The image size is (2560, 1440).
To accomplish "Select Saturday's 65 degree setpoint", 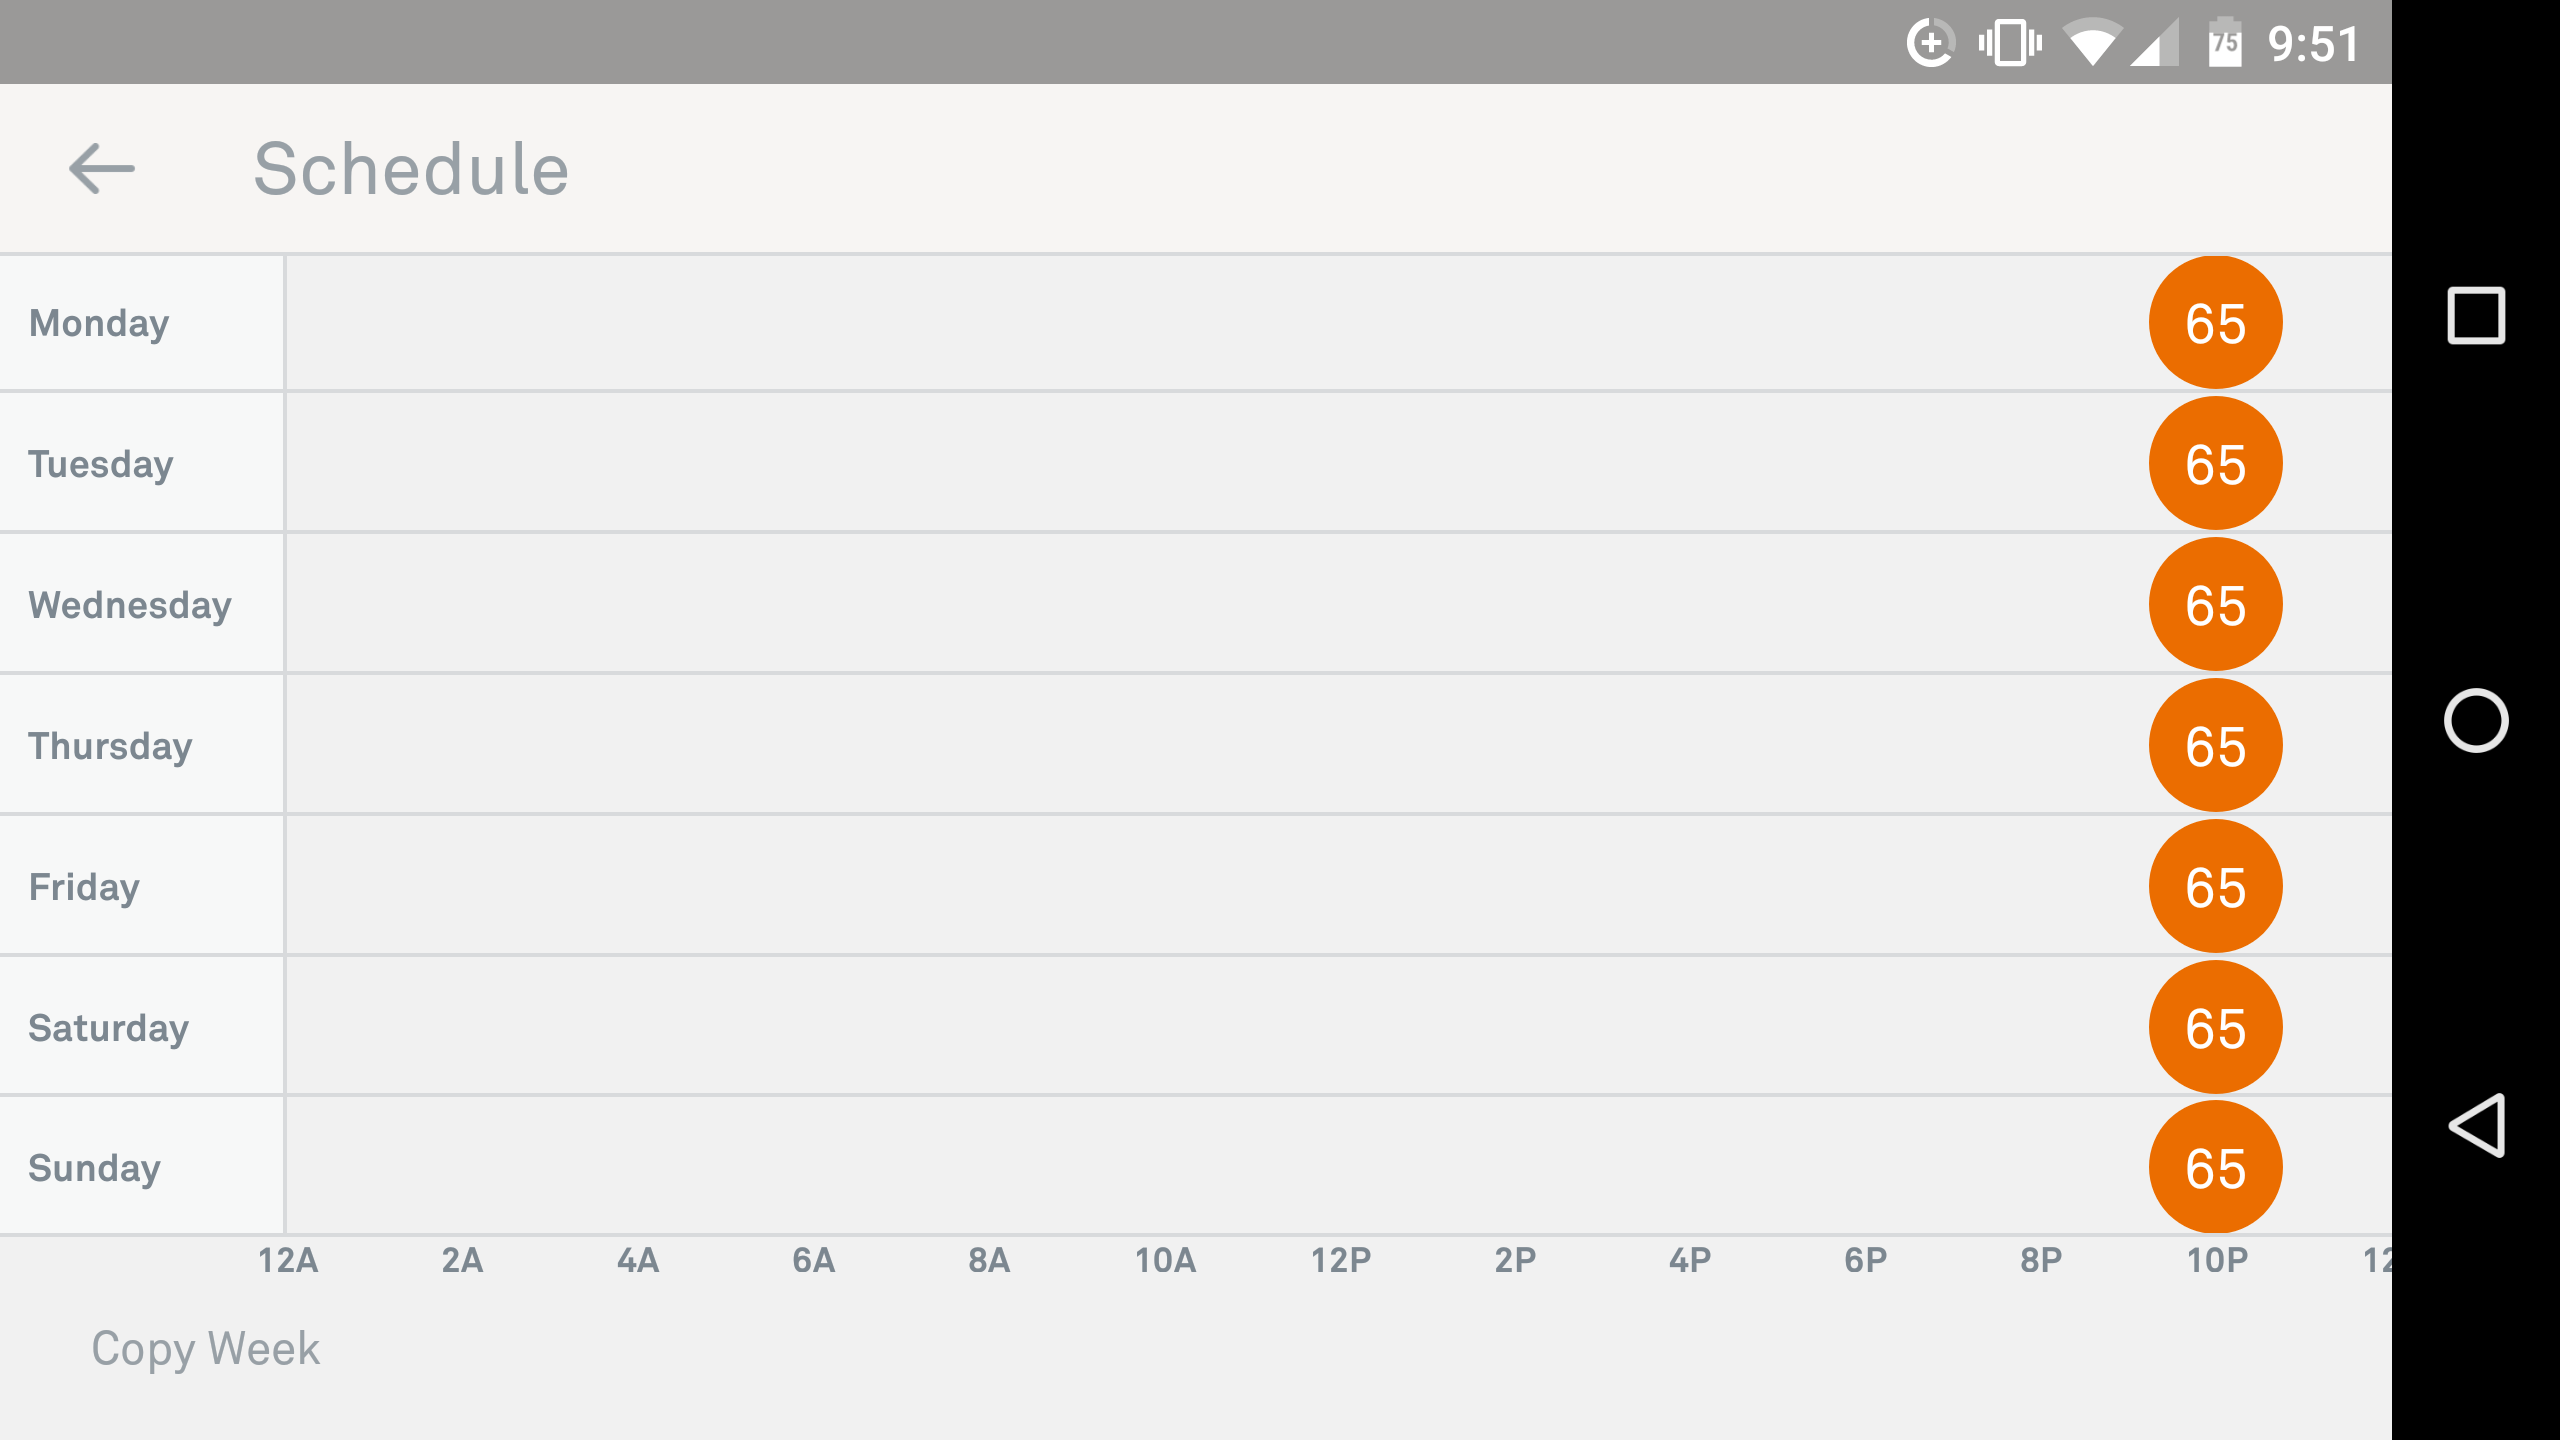I will point(2215,1028).
